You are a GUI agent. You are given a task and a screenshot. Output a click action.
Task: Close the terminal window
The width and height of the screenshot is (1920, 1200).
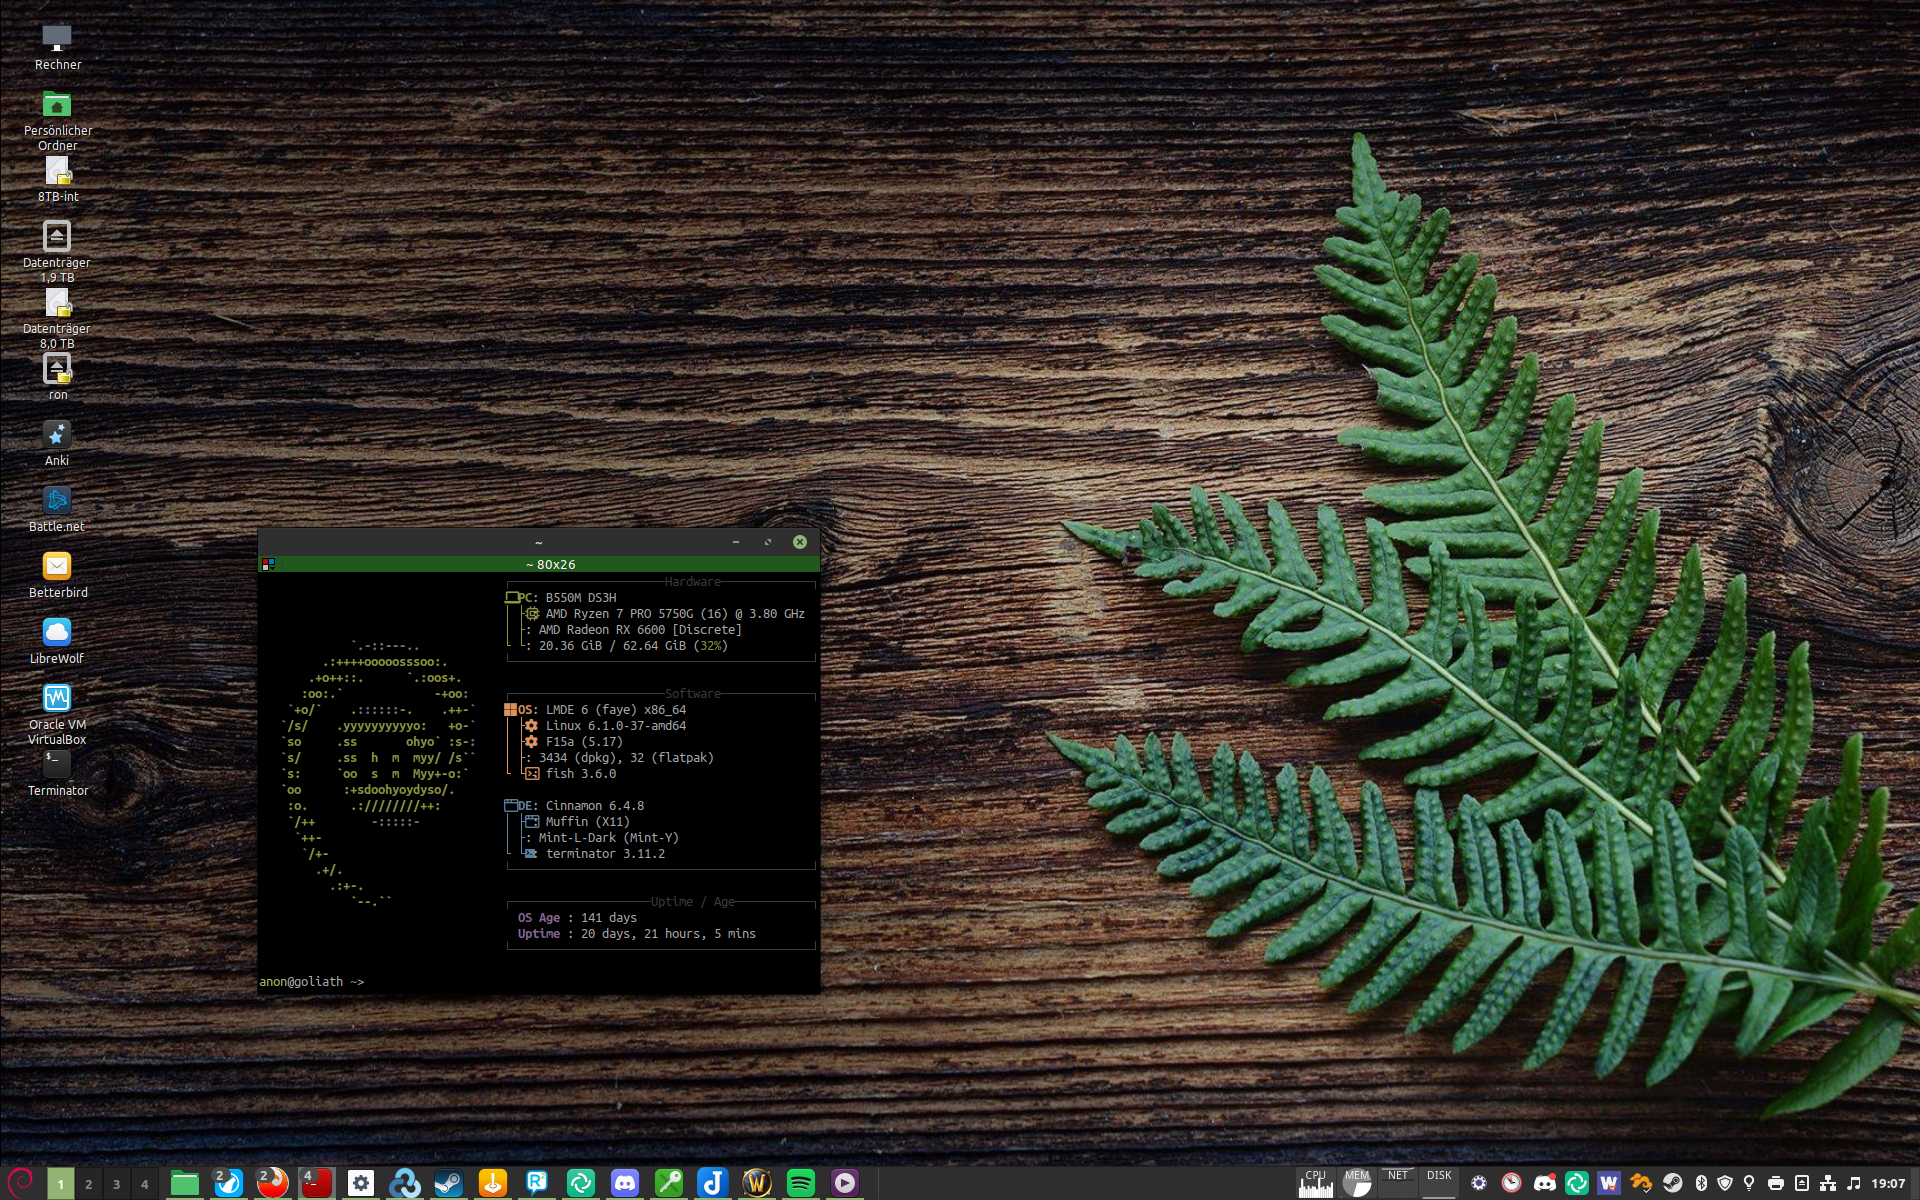(800, 542)
